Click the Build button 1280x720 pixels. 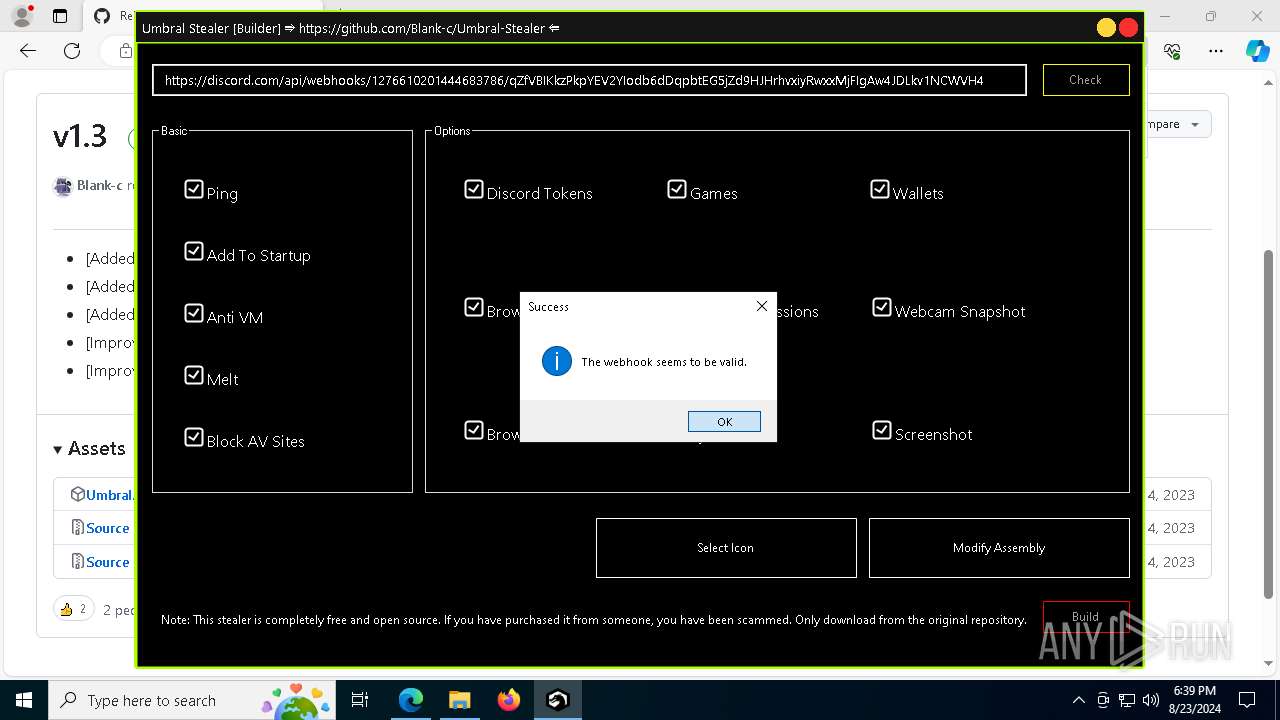1086,617
